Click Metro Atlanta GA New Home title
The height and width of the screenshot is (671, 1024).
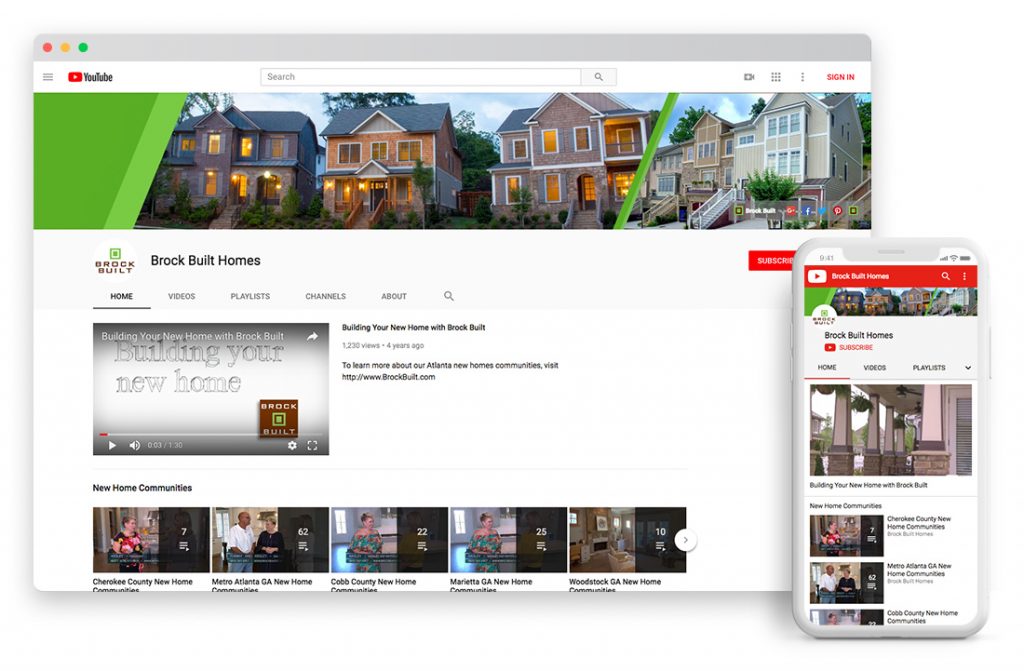point(262,585)
